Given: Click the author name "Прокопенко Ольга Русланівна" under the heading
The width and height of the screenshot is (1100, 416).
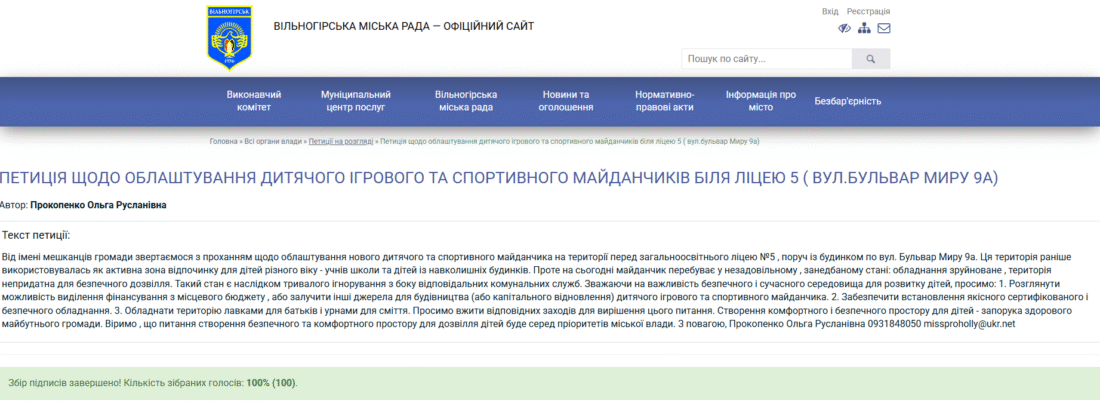Looking at the screenshot, I should pos(98,206).
